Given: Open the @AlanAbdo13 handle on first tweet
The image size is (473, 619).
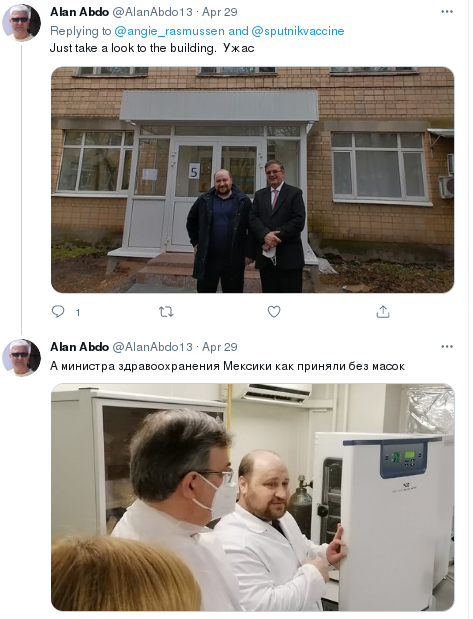Looking at the screenshot, I should [x=153, y=12].
